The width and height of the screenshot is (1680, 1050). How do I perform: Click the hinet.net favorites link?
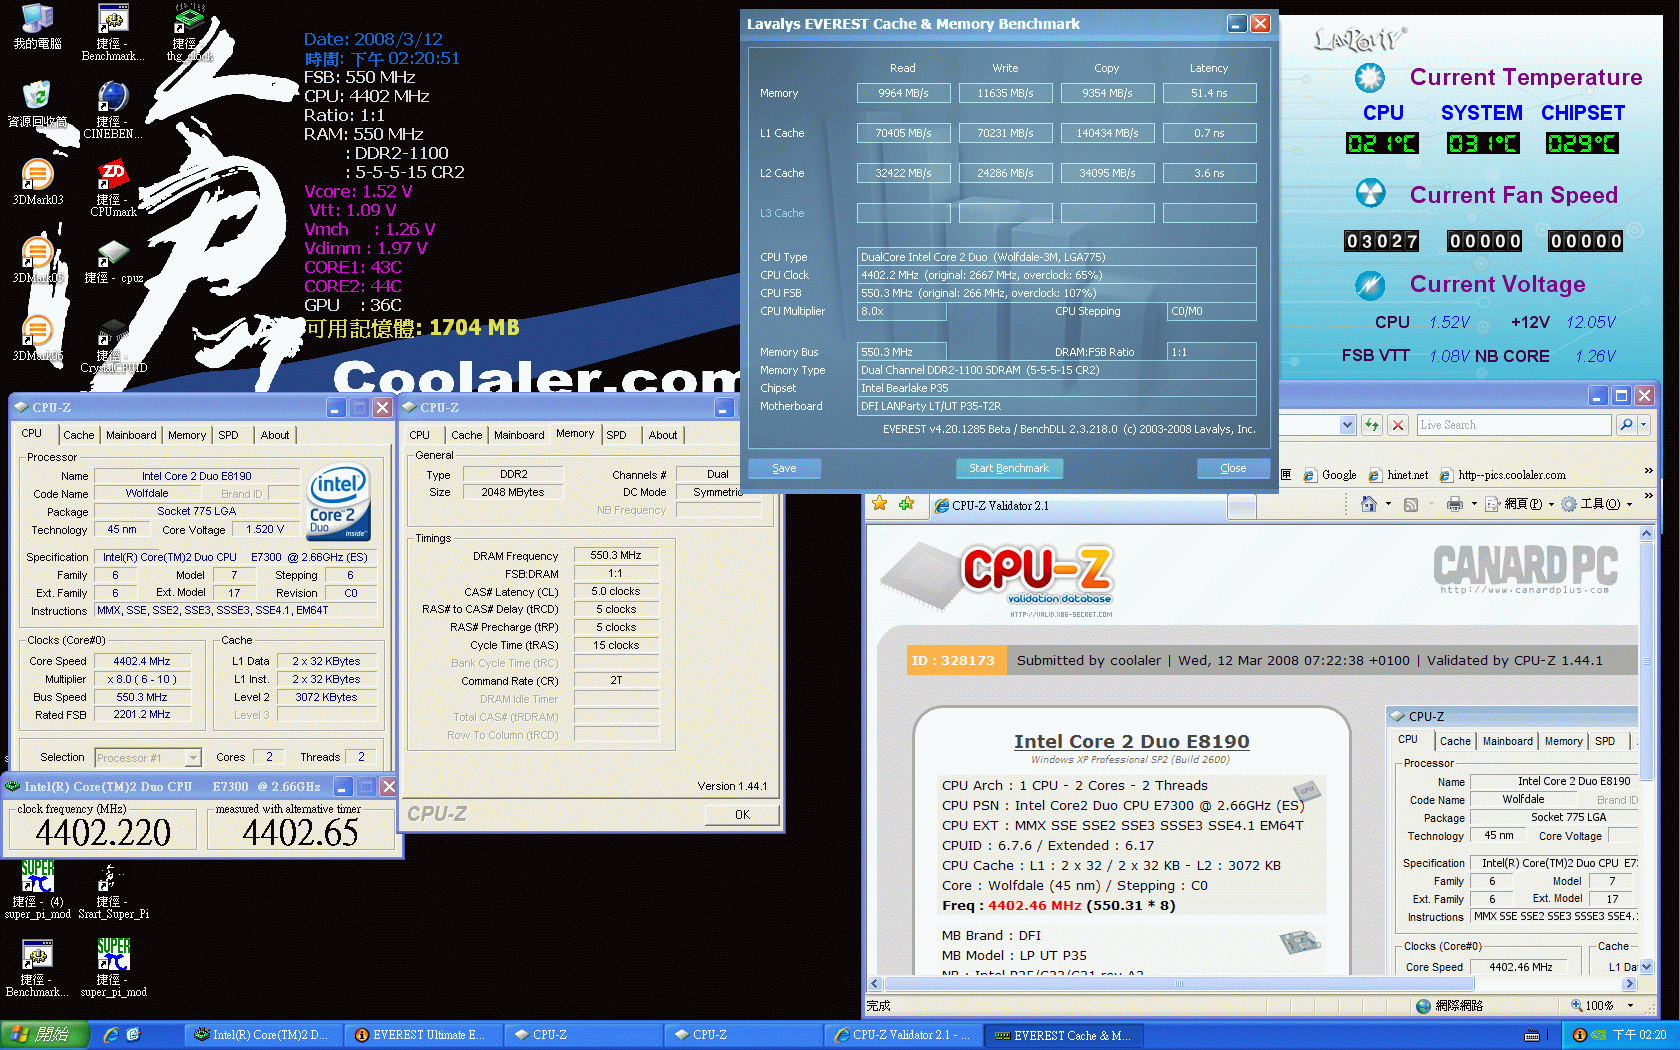[1398, 475]
